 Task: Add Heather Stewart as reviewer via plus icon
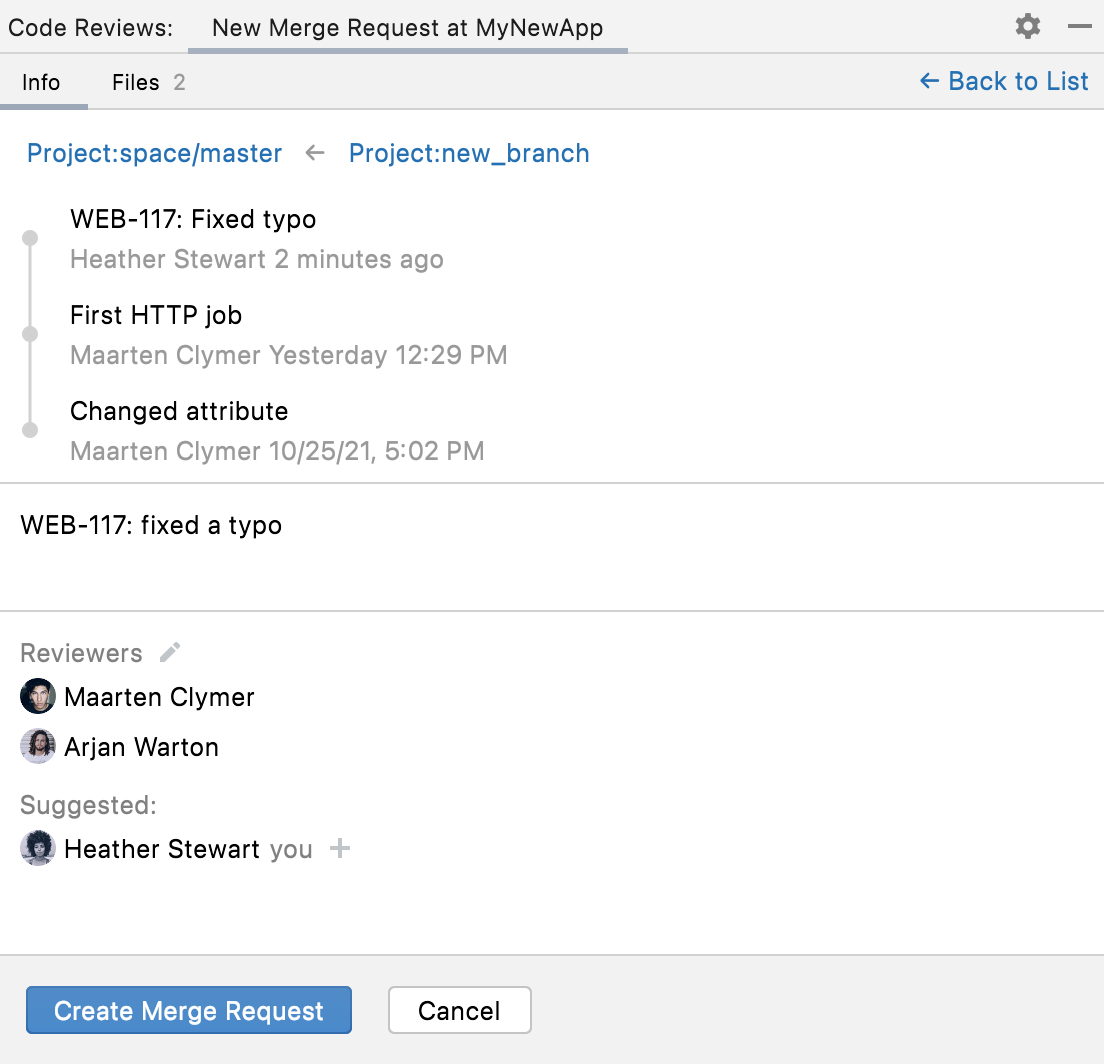(341, 849)
